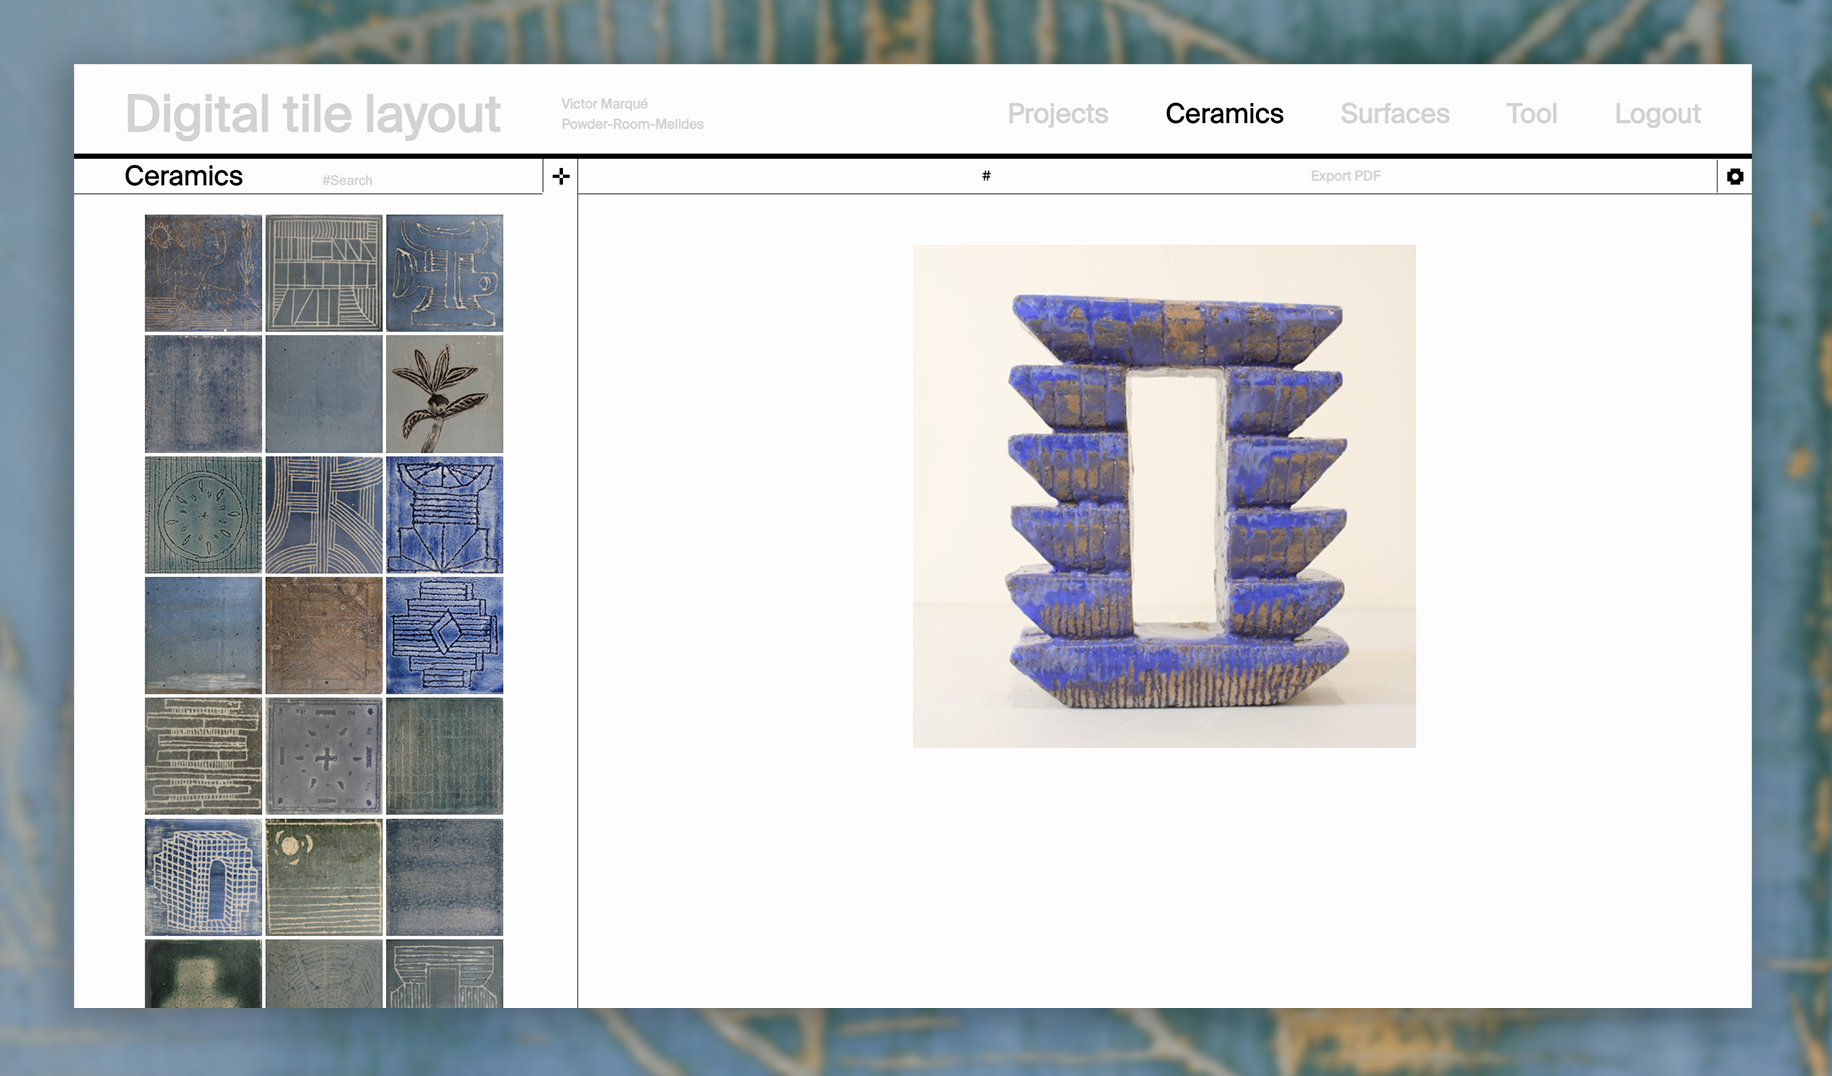Click Victor Marqué user name
The height and width of the screenshot is (1076, 1832).
604,104
